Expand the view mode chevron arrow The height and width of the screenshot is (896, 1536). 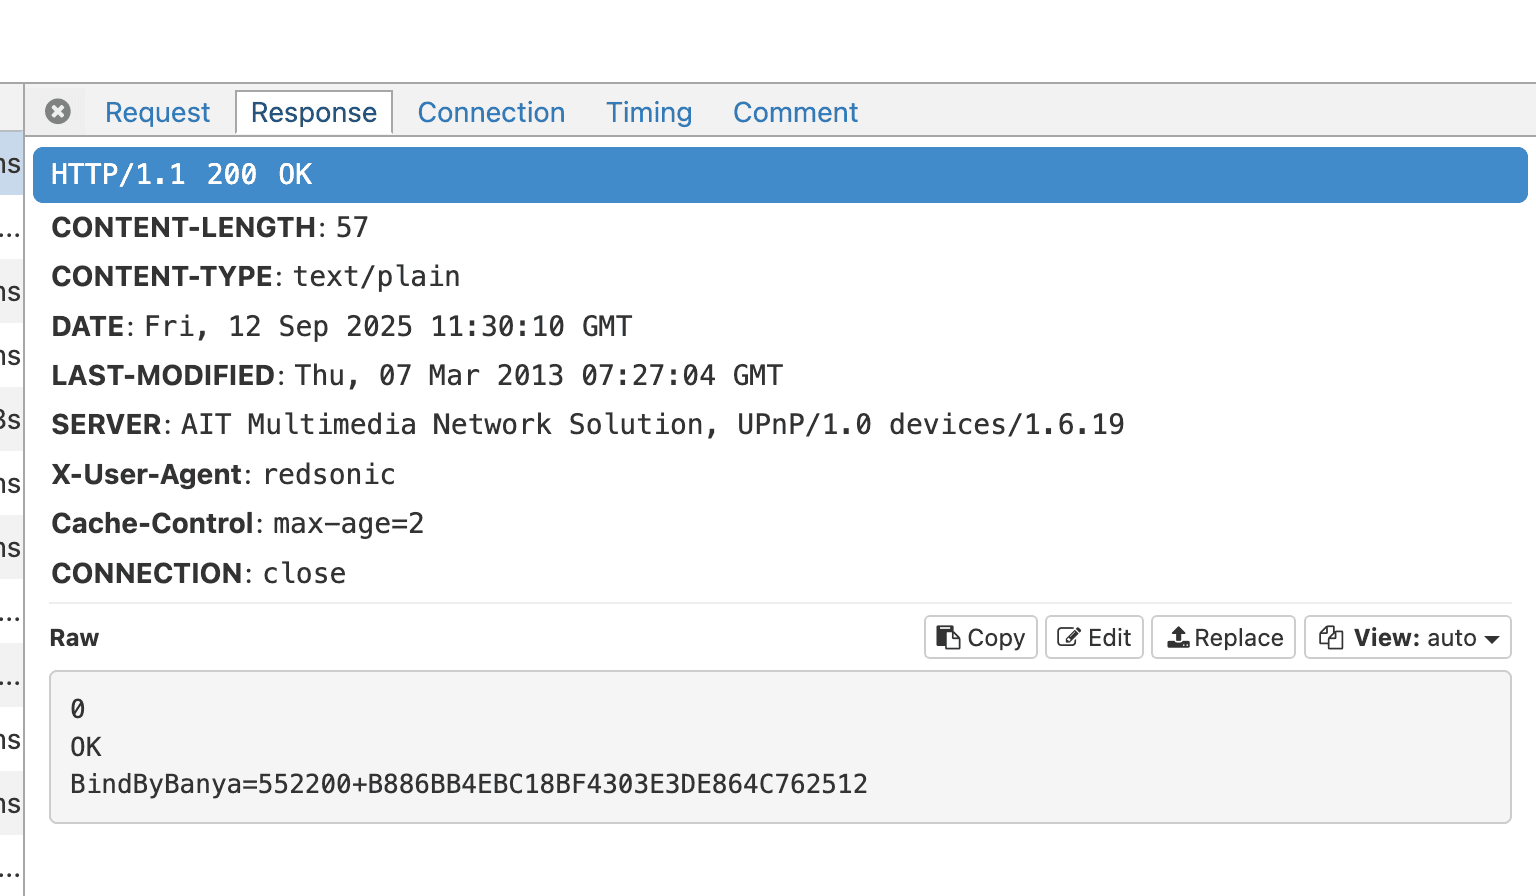(1491, 638)
